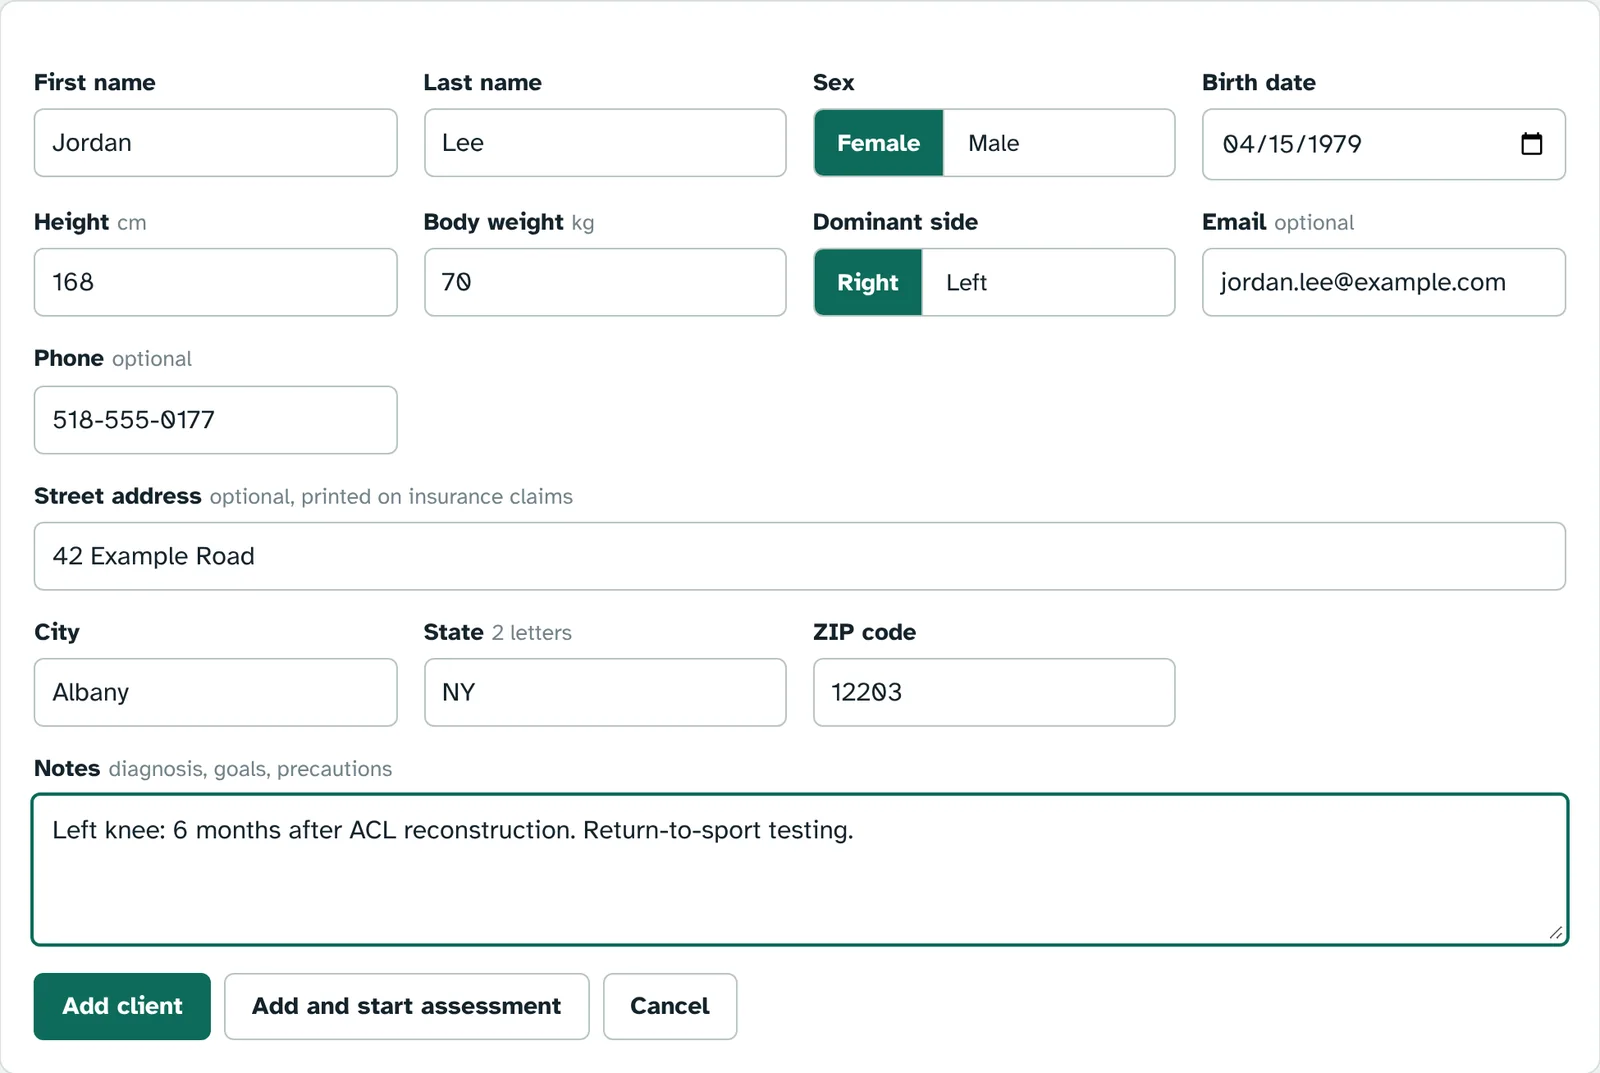
Task: Edit the Height cm field
Action: [x=216, y=282]
